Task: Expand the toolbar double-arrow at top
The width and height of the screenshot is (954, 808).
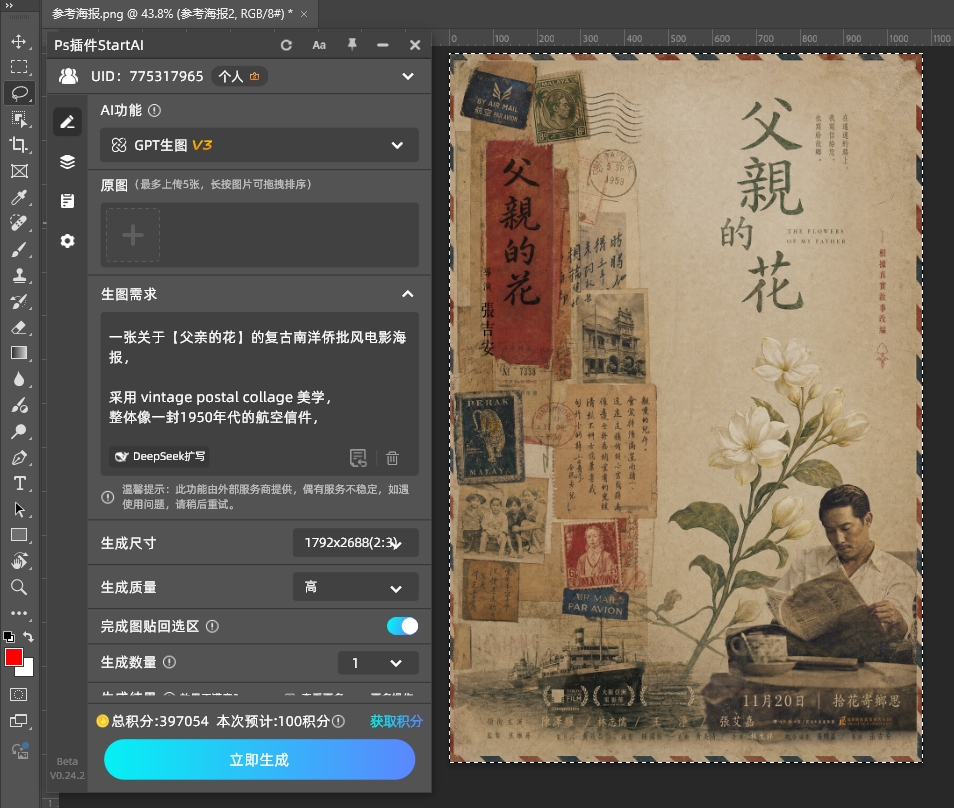Action: [9, 5]
